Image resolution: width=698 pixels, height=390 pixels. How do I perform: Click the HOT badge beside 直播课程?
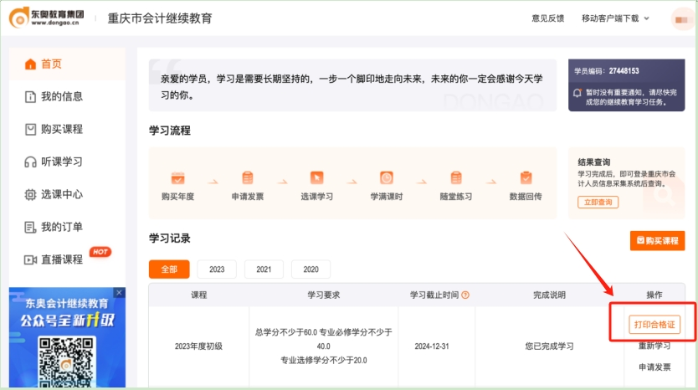click(100, 252)
